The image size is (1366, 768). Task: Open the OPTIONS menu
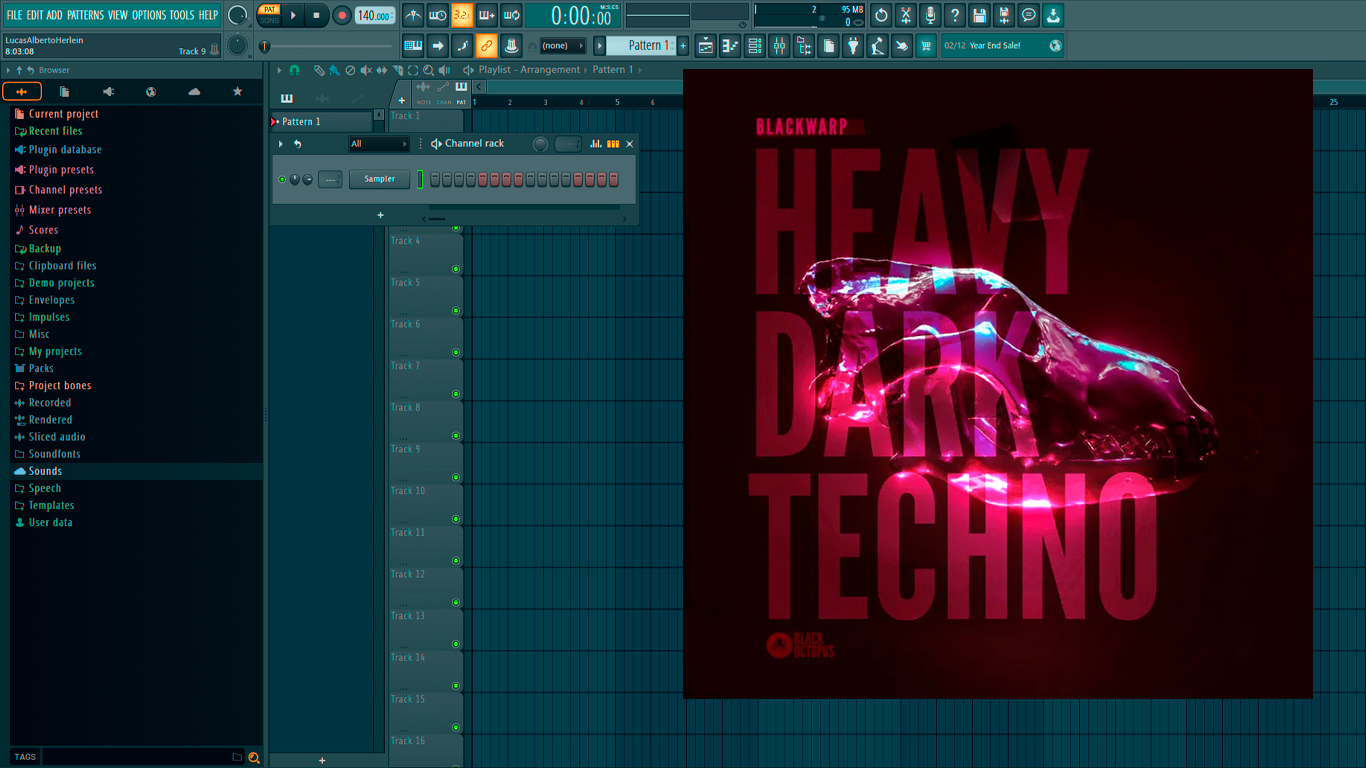149,15
